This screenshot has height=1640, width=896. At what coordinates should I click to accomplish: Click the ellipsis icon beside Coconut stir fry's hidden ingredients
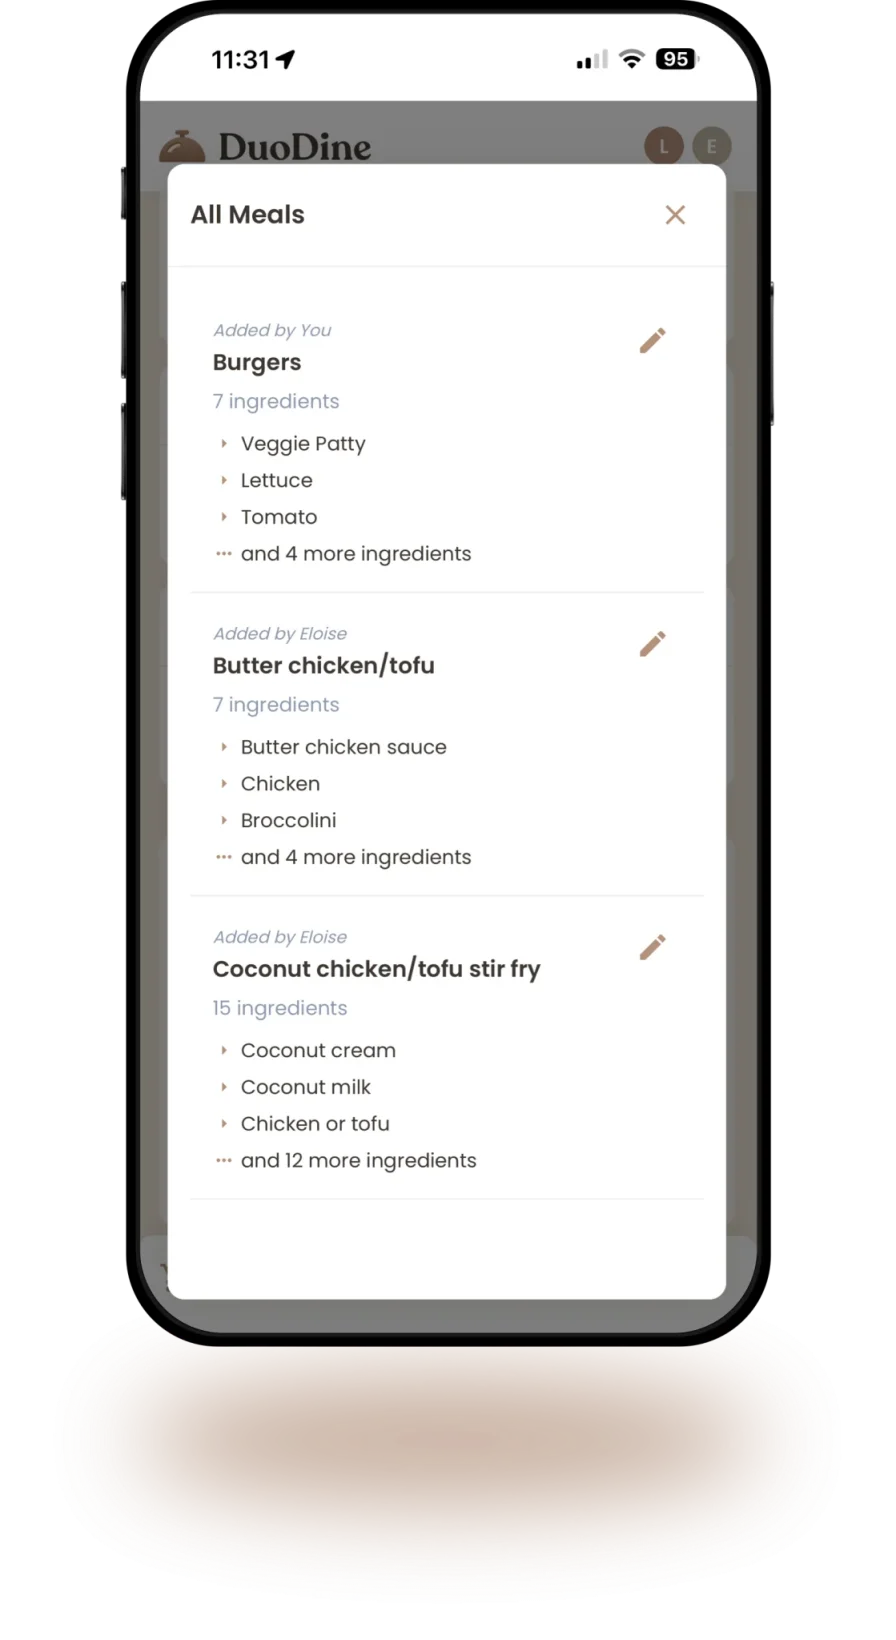tap(223, 1160)
